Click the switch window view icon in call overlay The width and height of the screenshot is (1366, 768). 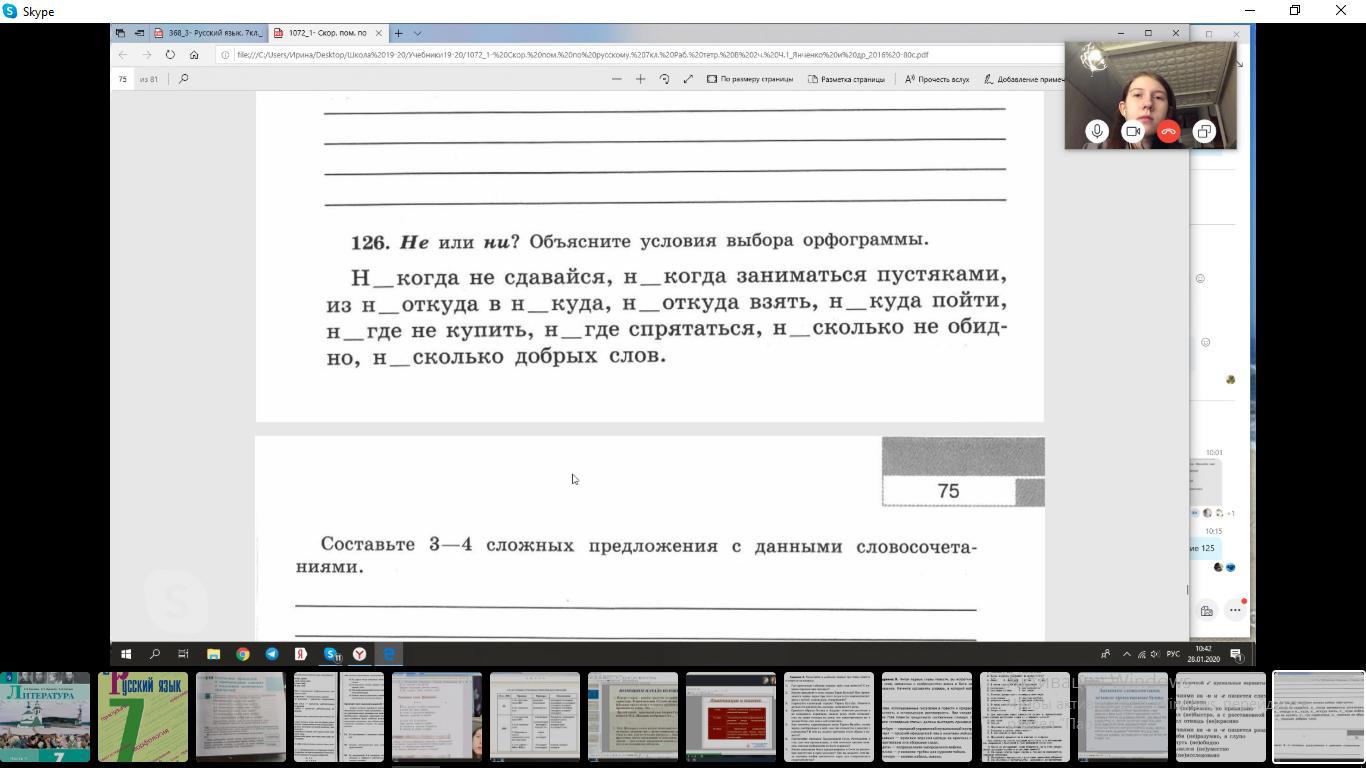(x=1204, y=132)
